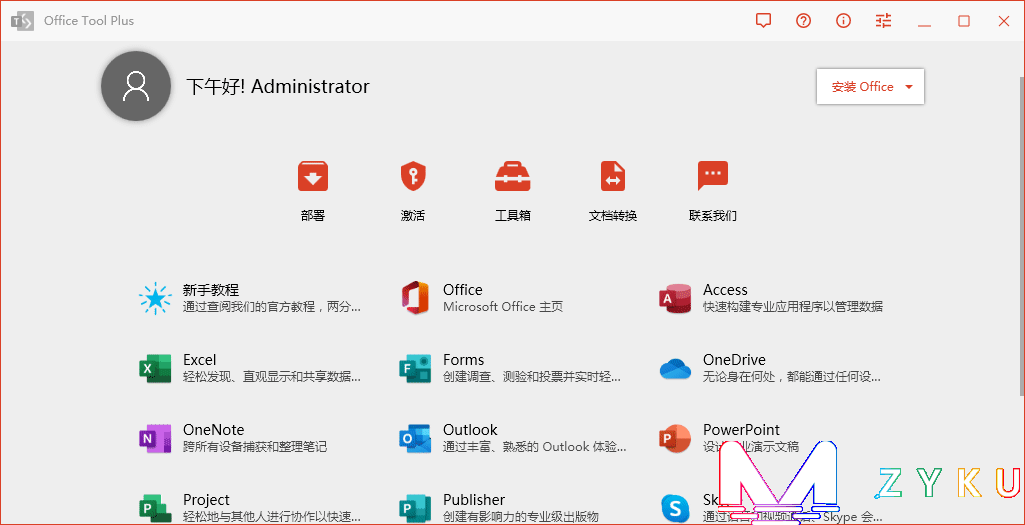Click the 激活 label
Screen dimensions: 1025x525
[x=413, y=216]
